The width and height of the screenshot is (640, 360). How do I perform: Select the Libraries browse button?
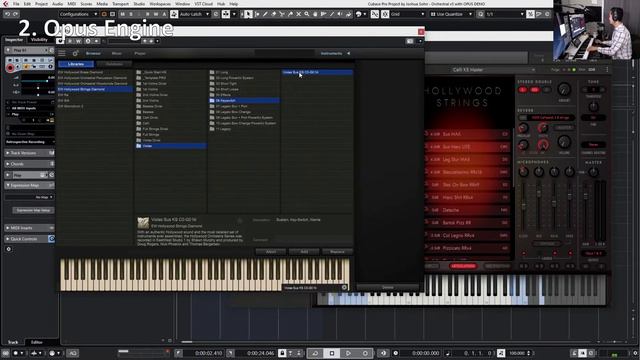tap(76, 64)
